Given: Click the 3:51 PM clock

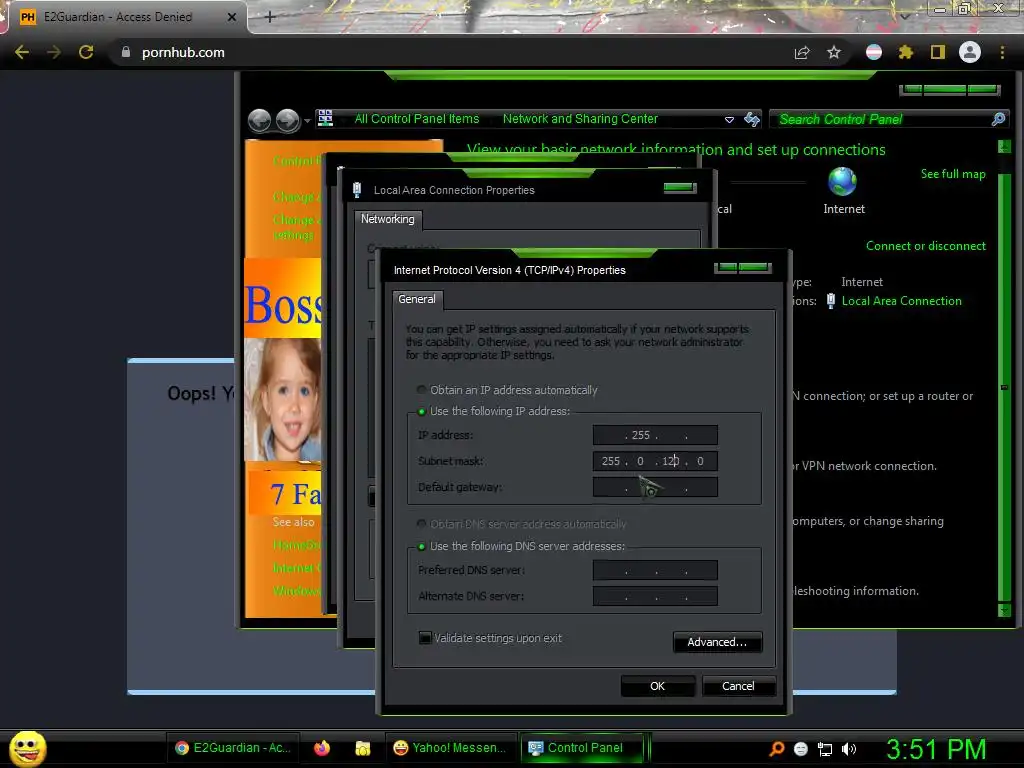Looking at the screenshot, I should (x=936, y=749).
